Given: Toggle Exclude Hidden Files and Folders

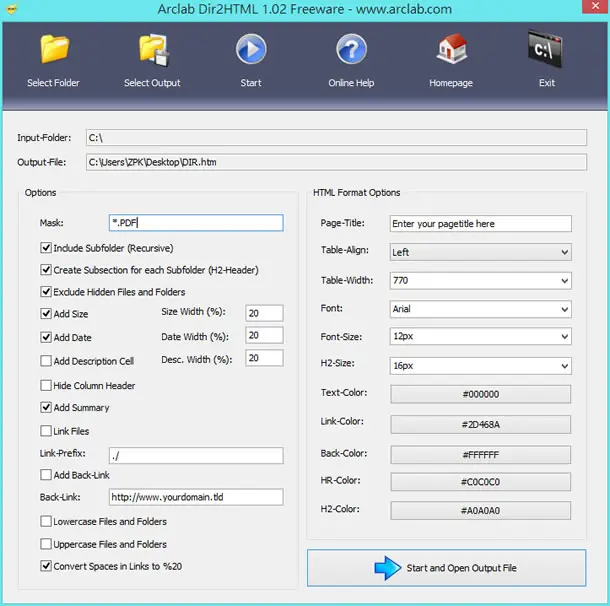Looking at the screenshot, I should point(46,291).
